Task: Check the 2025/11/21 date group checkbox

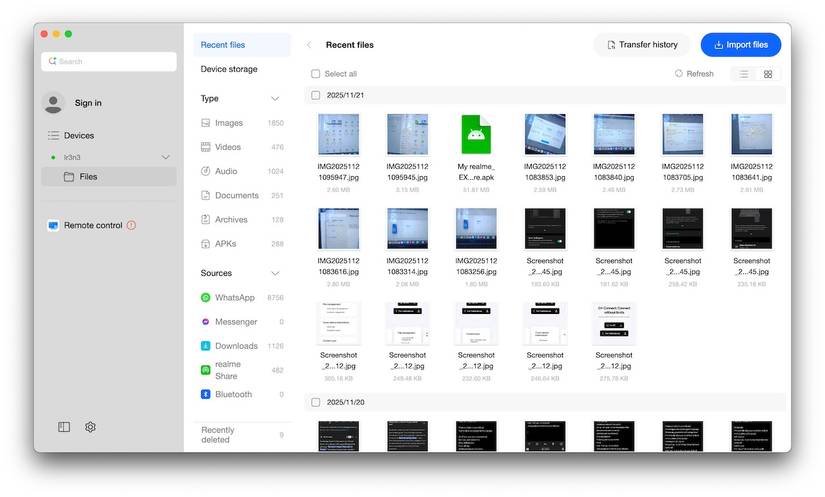Action: (316, 96)
